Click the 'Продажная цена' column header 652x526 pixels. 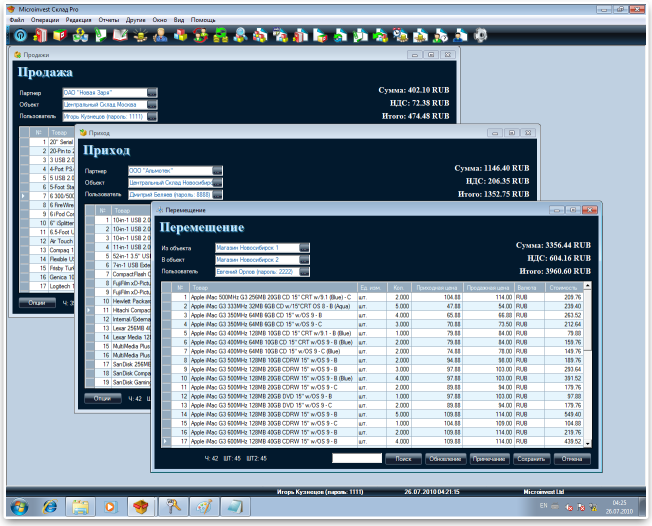(x=488, y=287)
